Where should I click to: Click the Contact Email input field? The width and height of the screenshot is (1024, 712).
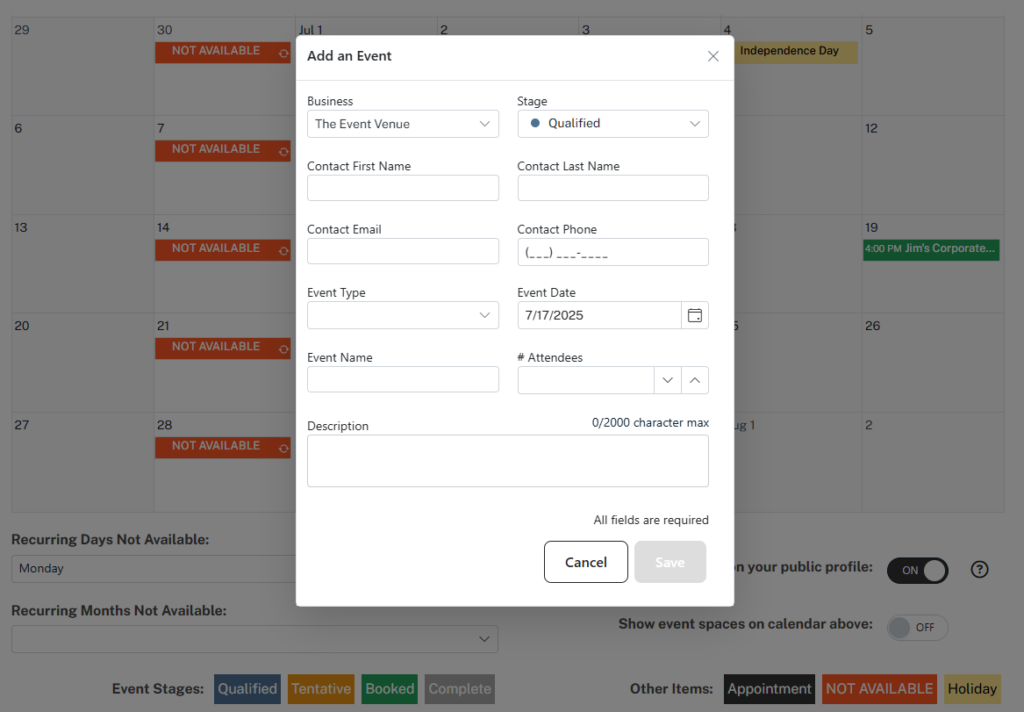pos(403,251)
